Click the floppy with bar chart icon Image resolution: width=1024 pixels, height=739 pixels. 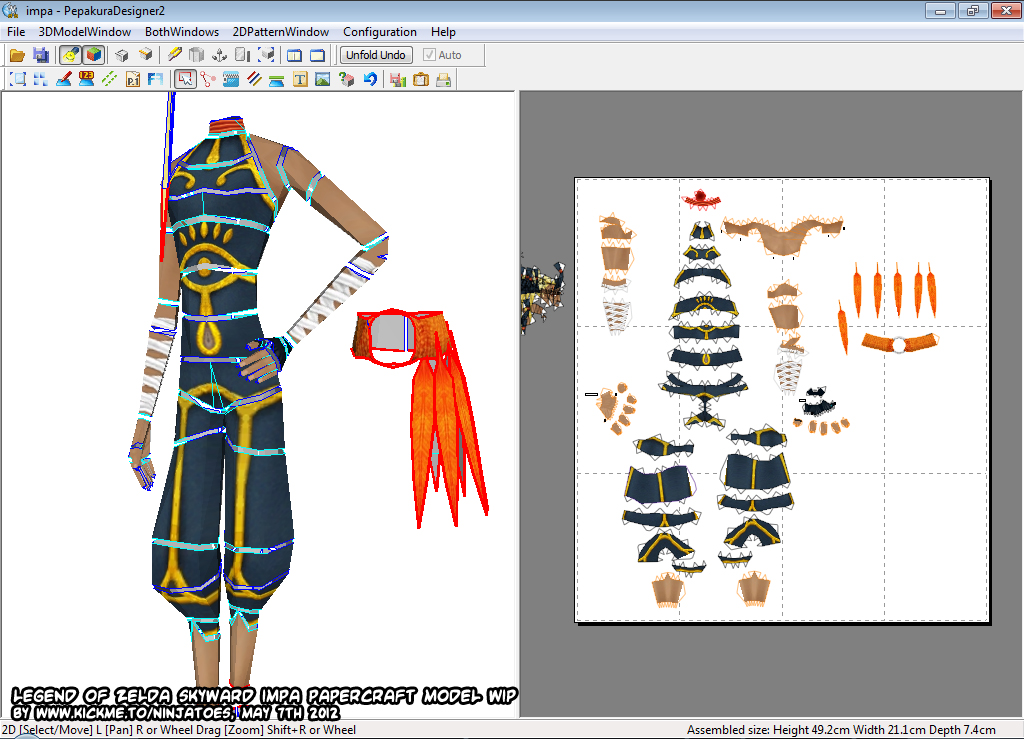398,80
